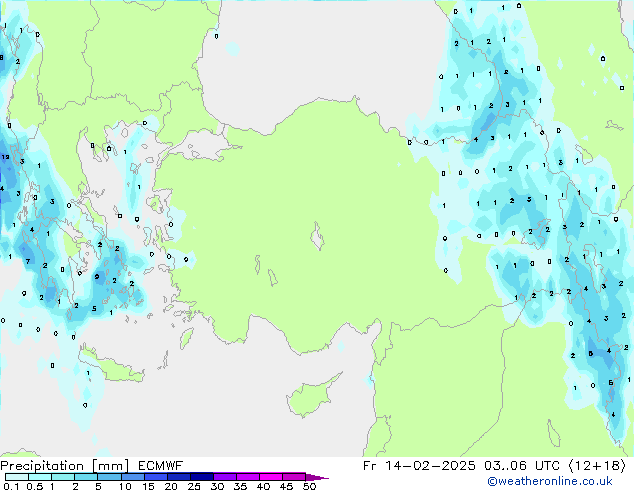Click the '0.1' legend scale label

[11, 486]
